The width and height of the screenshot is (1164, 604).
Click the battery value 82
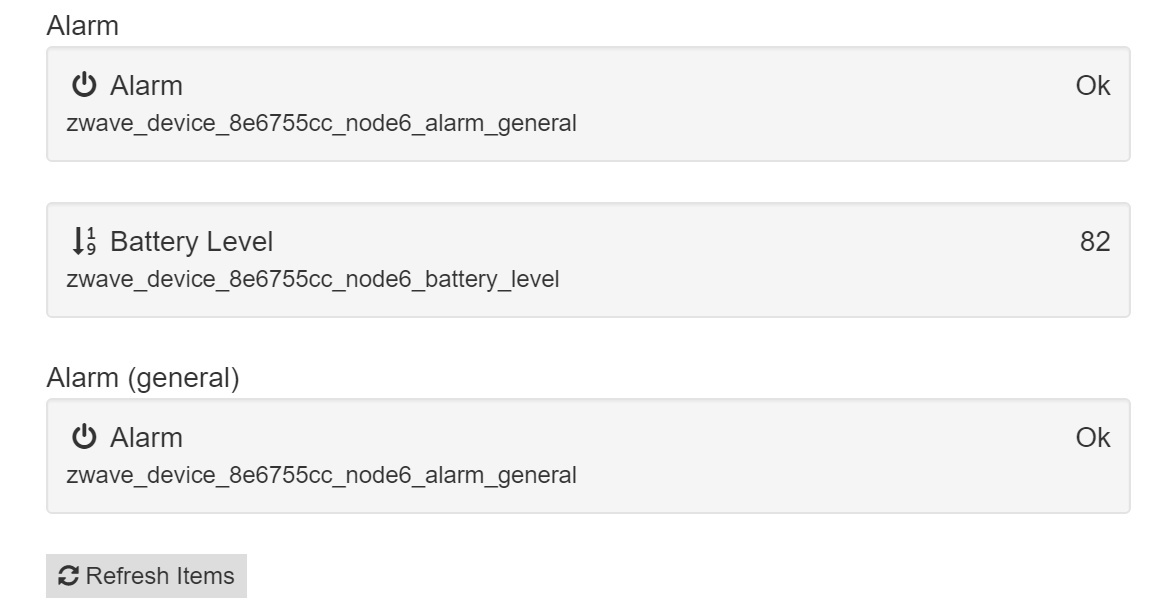tap(1095, 242)
